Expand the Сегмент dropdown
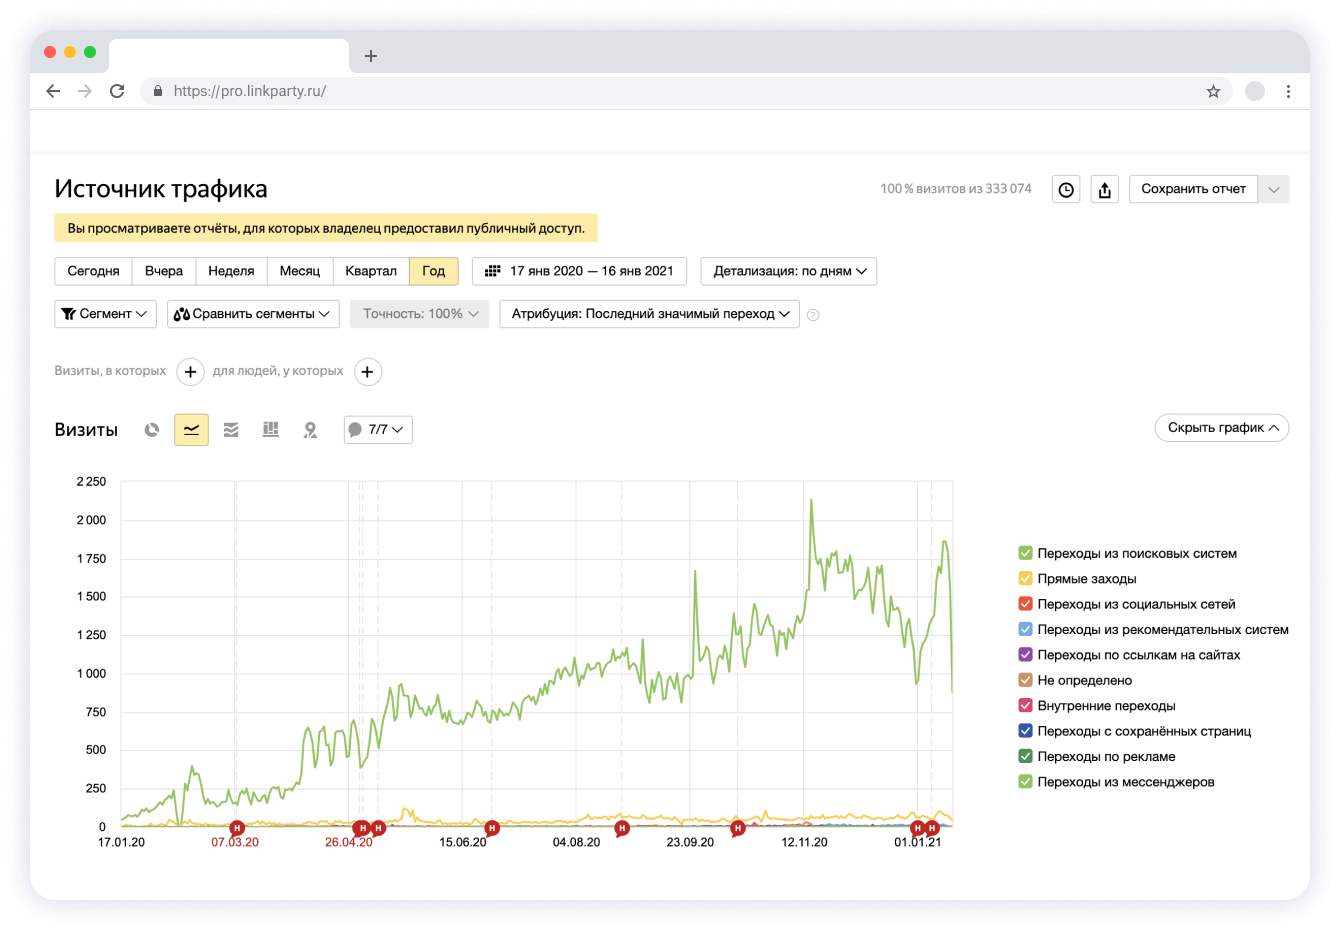Screen dimensions: 1340x930 pyautogui.click(x=105, y=314)
